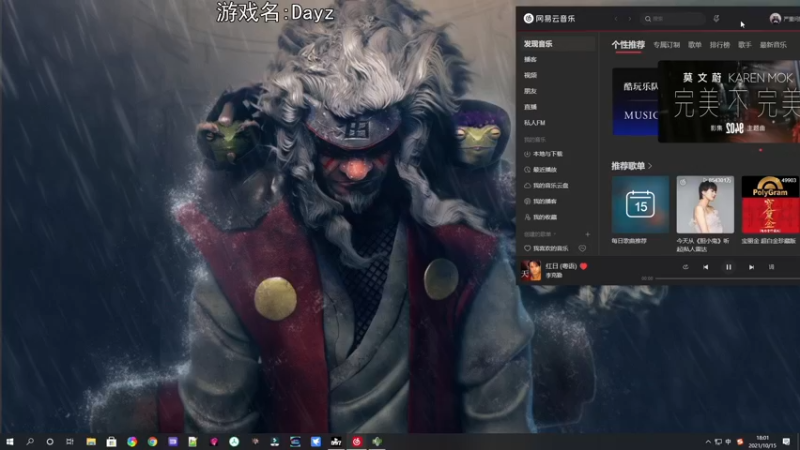Image resolution: width=800 pixels, height=450 pixels.
Task: Open the PolyGram red cover playlist
Action: [x=770, y=205]
